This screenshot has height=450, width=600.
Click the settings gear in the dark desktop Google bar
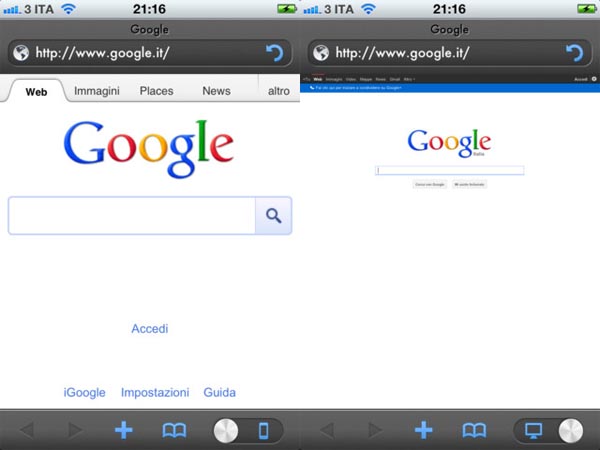(x=594, y=79)
